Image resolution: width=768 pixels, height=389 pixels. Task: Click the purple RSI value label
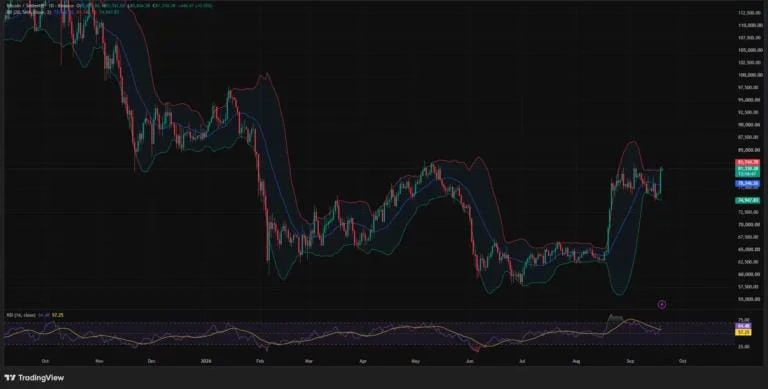point(744,326)
